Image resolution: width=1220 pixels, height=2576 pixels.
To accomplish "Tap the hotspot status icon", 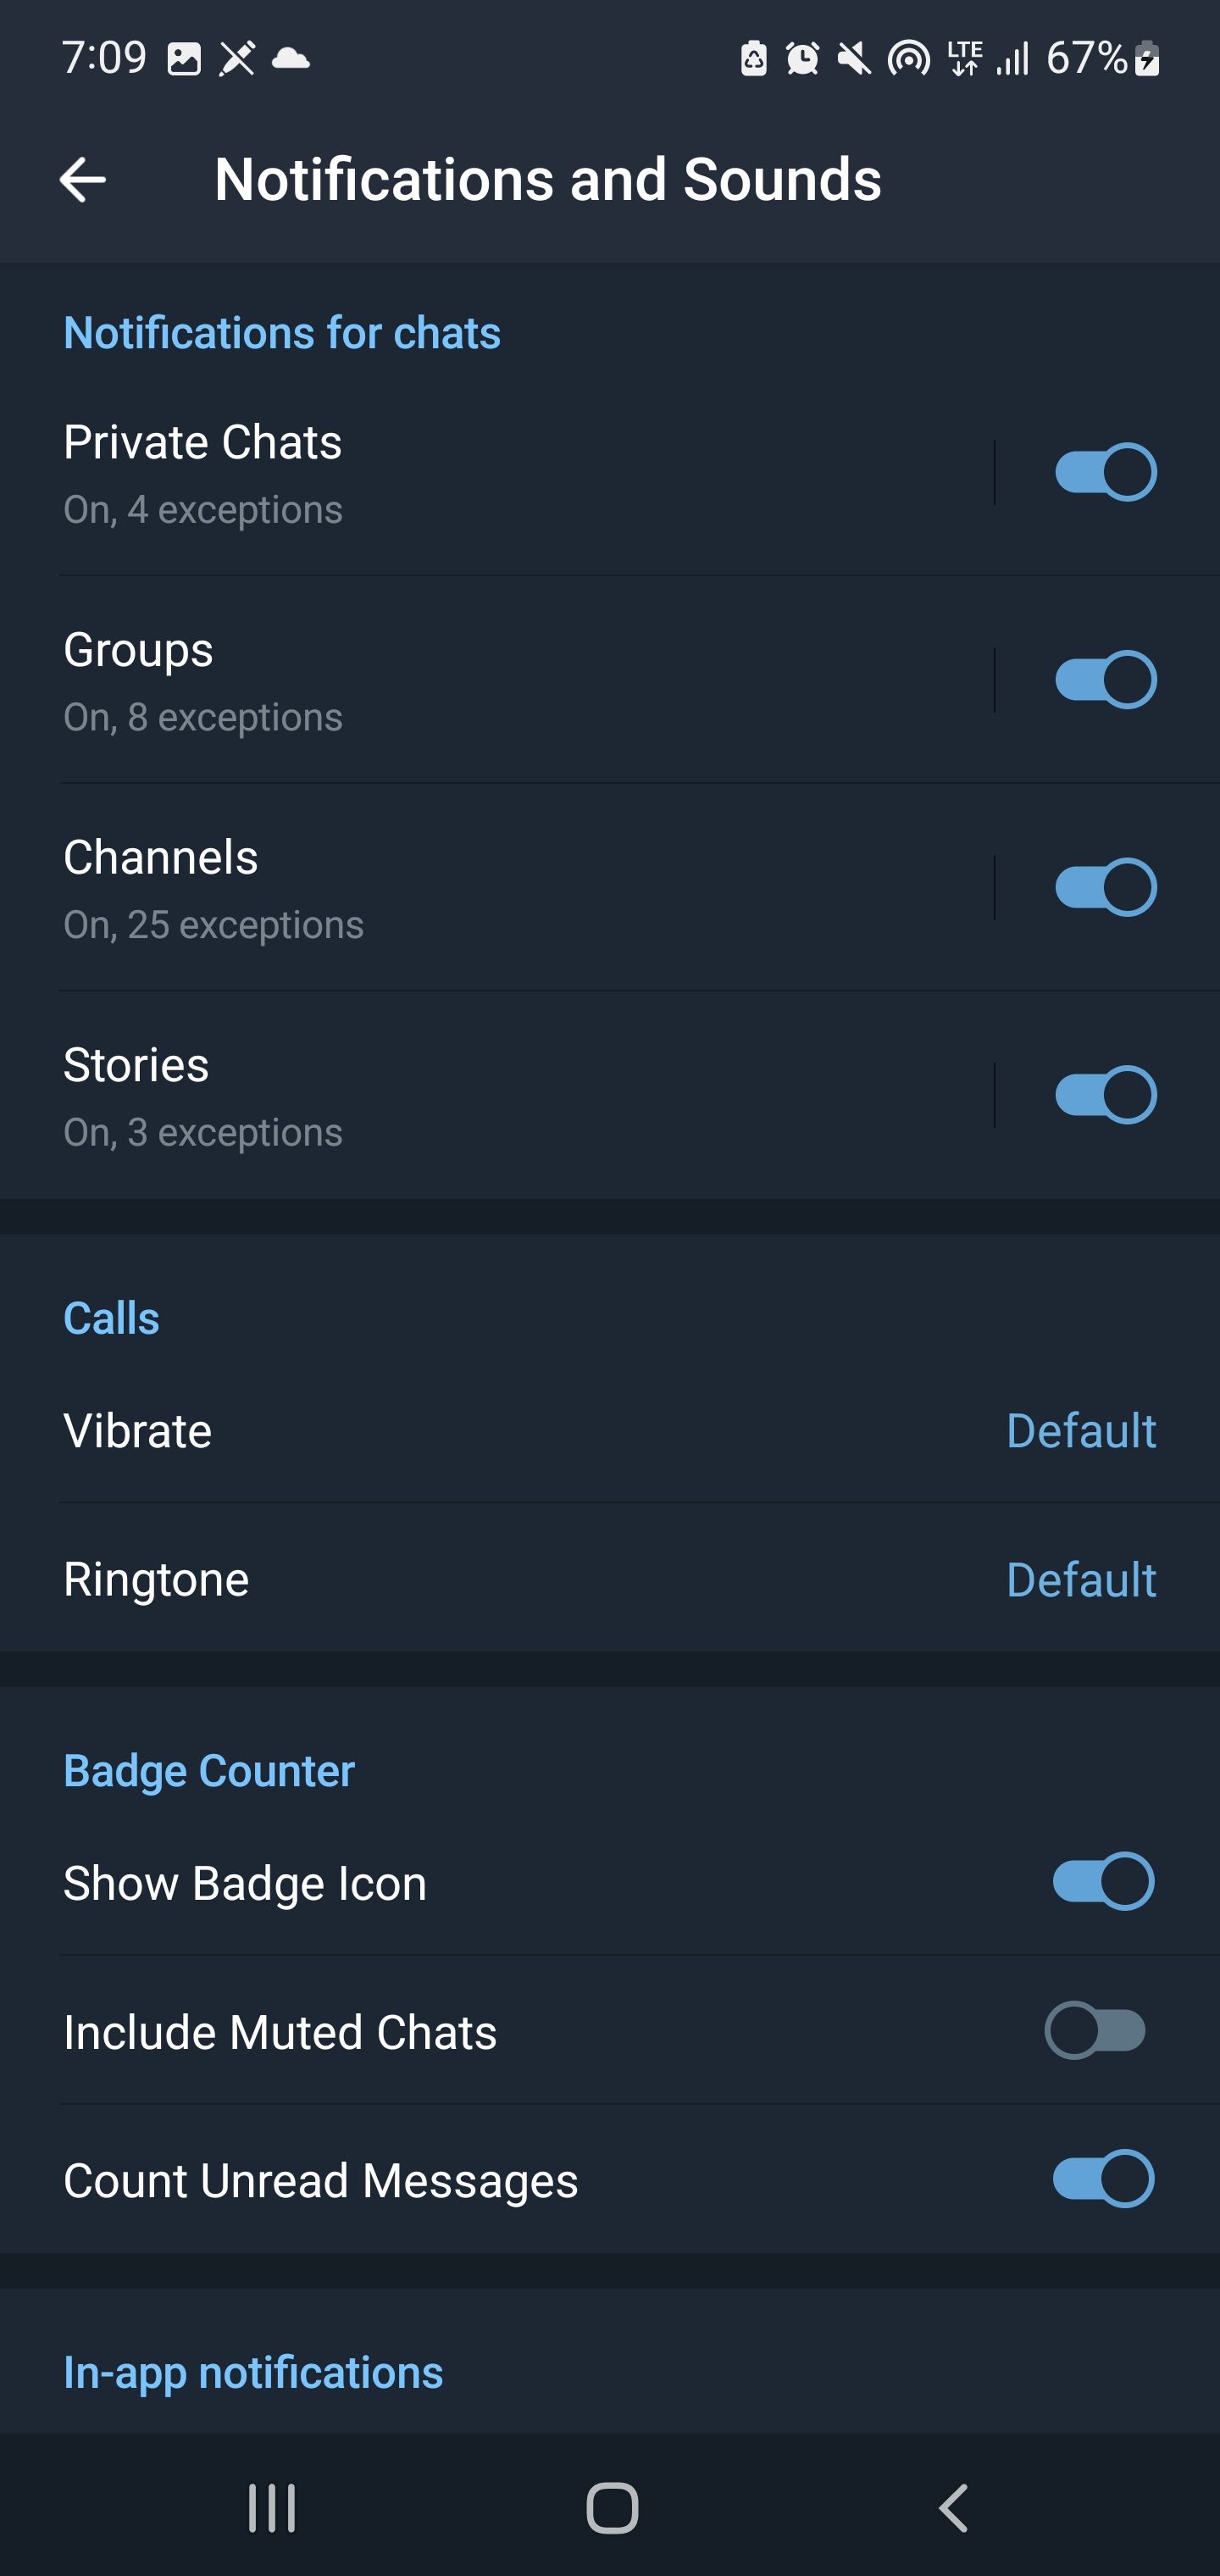I will pyautogui.click(x=908, y=59).
